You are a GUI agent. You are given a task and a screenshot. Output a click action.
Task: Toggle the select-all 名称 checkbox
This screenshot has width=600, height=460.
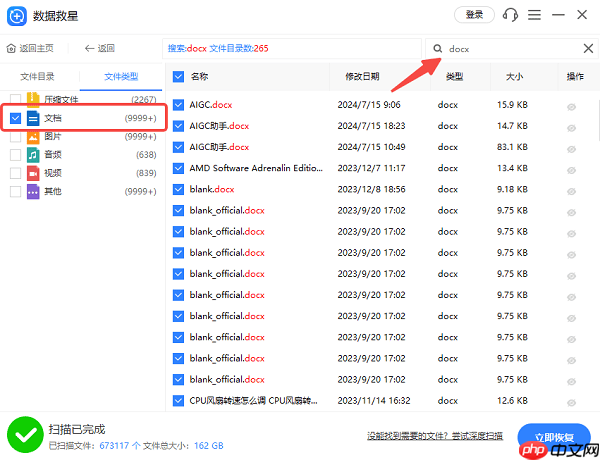coord(178,77)
